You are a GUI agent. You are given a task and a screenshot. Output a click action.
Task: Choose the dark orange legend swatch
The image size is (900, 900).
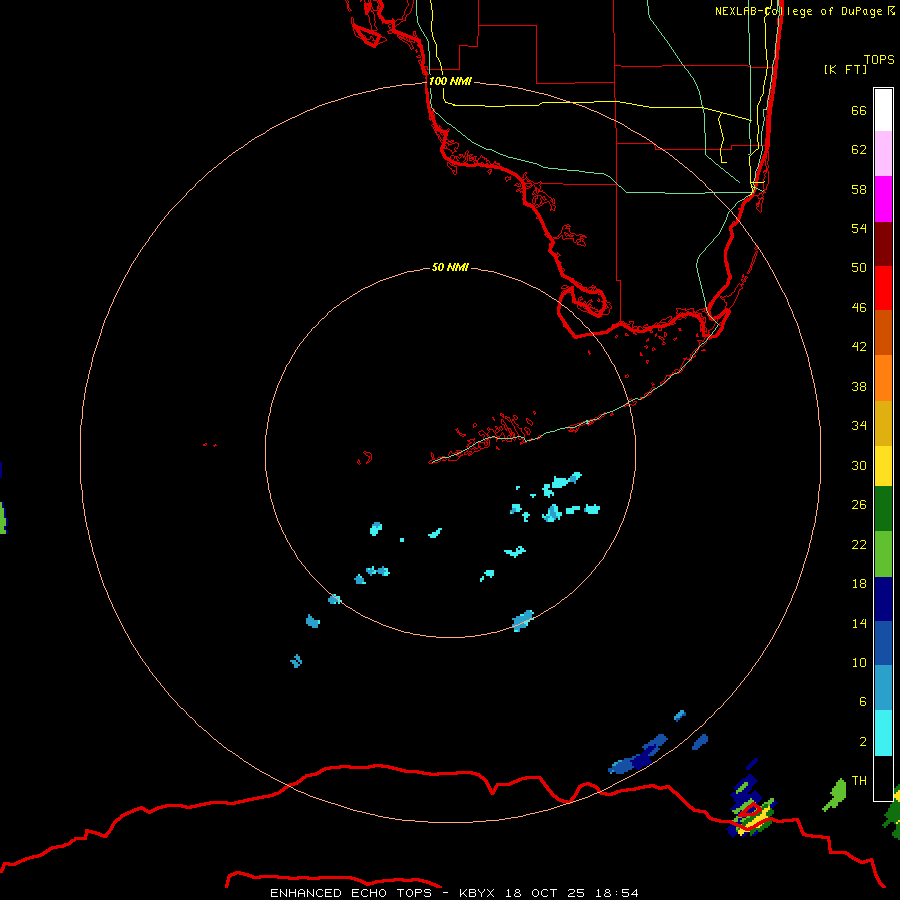click(x=883, y=332)
